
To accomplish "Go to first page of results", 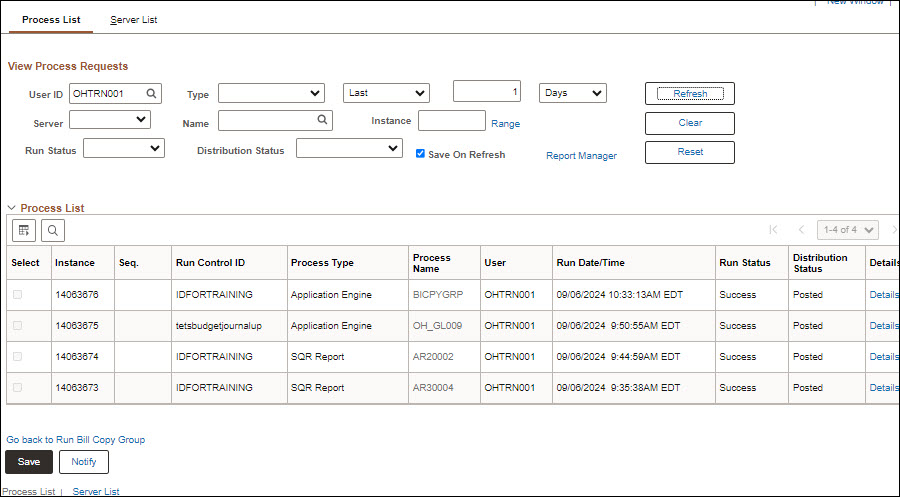I will point(772,230).
